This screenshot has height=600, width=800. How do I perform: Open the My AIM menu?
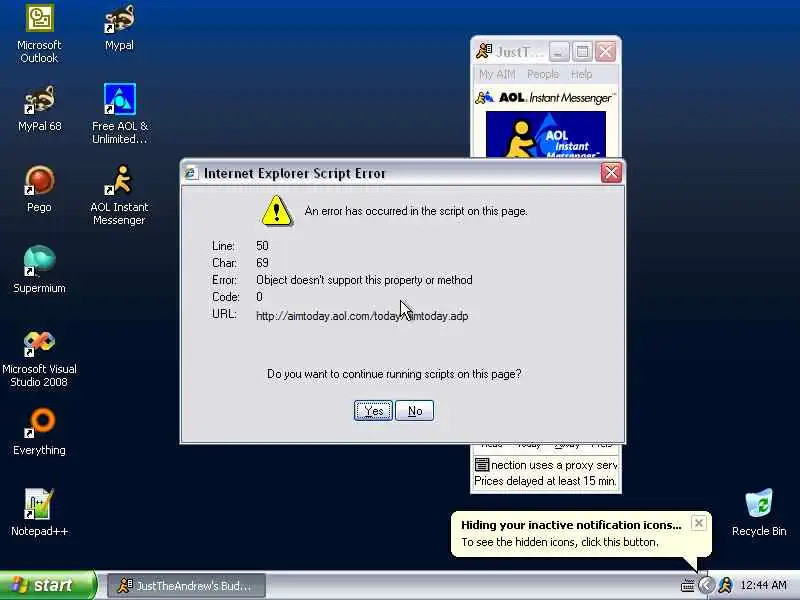(497, 74)
